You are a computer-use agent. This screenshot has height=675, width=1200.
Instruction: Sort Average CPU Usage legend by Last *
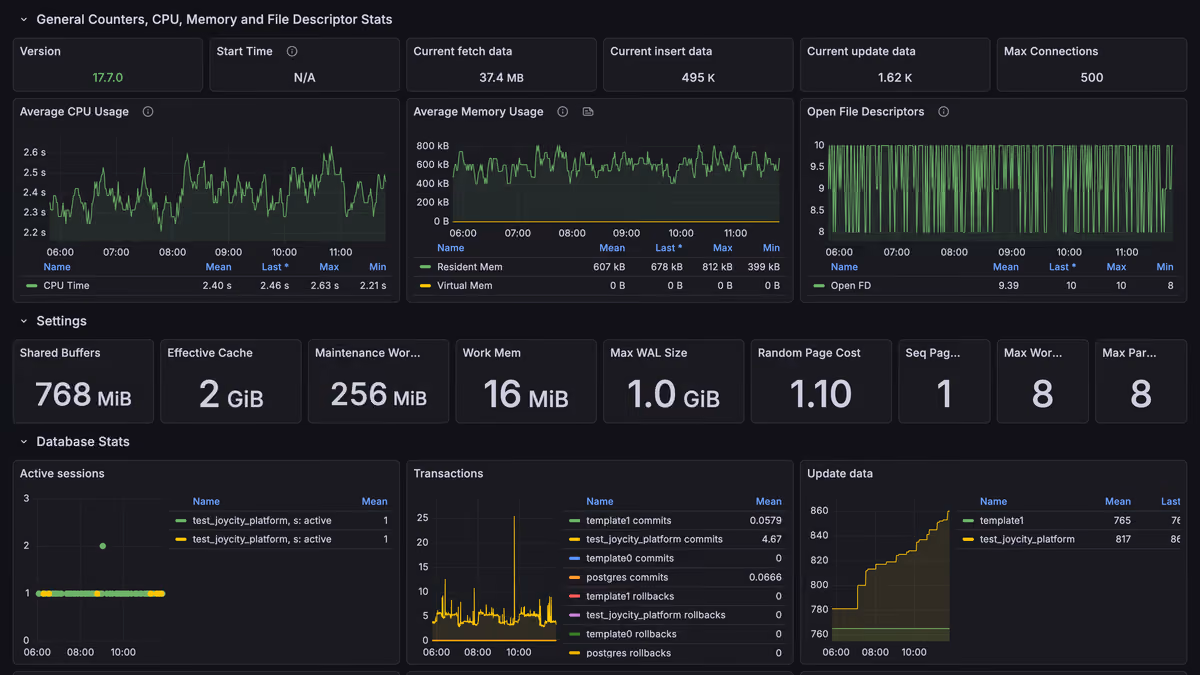coord(275,267)
